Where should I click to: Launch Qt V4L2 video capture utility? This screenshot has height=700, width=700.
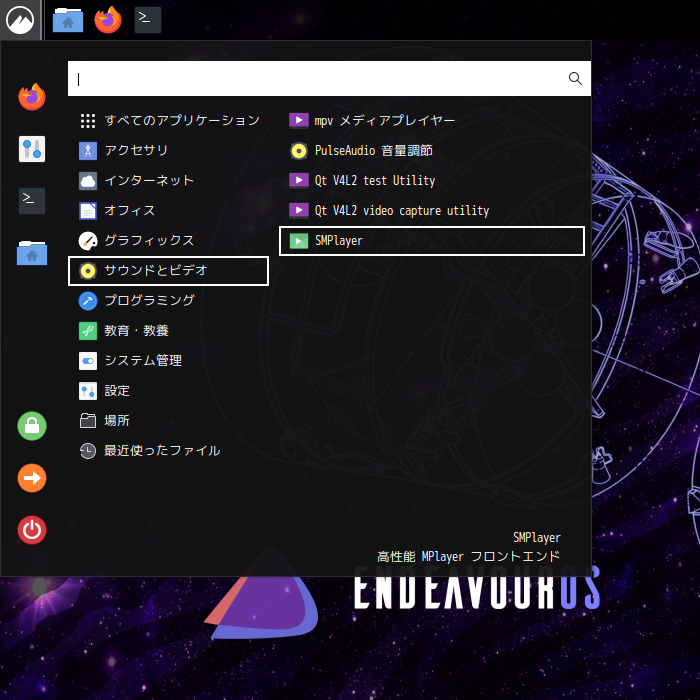pyautogui.click(x=432, y=210)
